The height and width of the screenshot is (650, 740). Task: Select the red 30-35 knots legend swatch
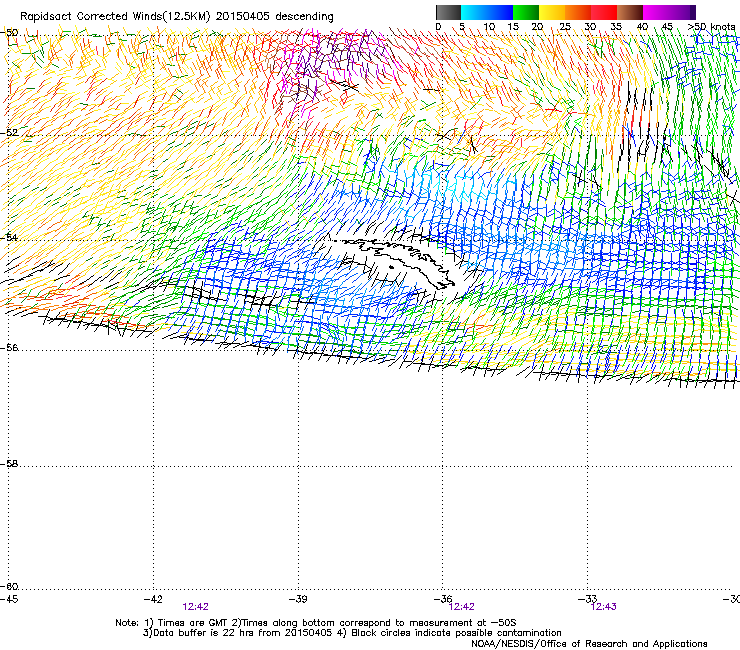coord(604,12)
